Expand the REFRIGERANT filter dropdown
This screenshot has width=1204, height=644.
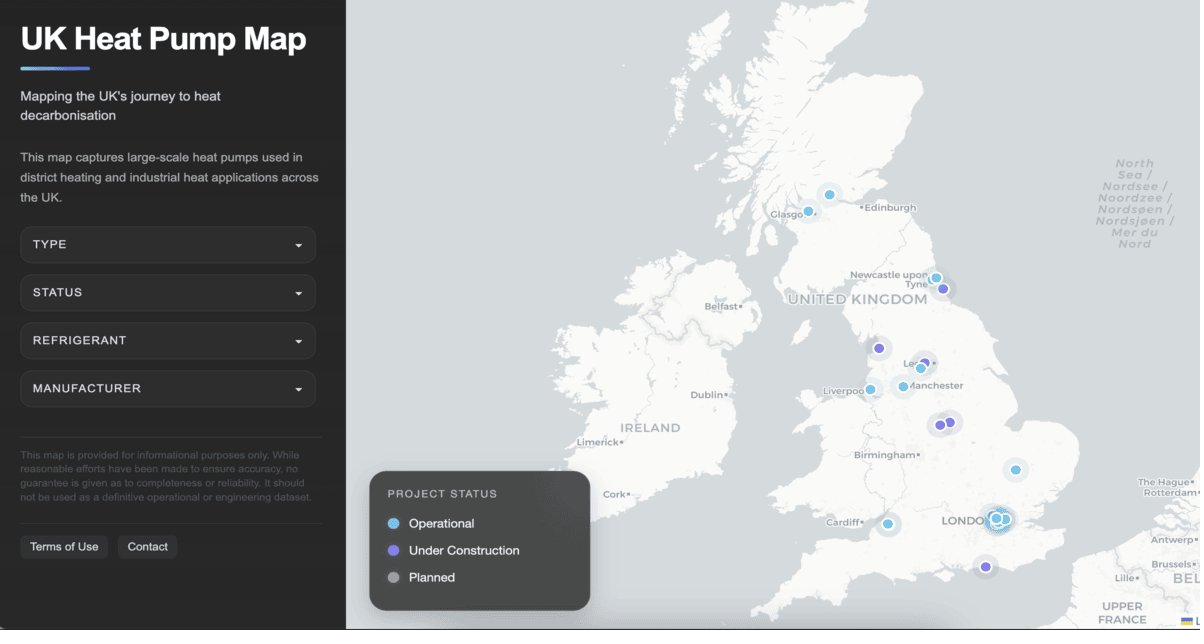168,341
